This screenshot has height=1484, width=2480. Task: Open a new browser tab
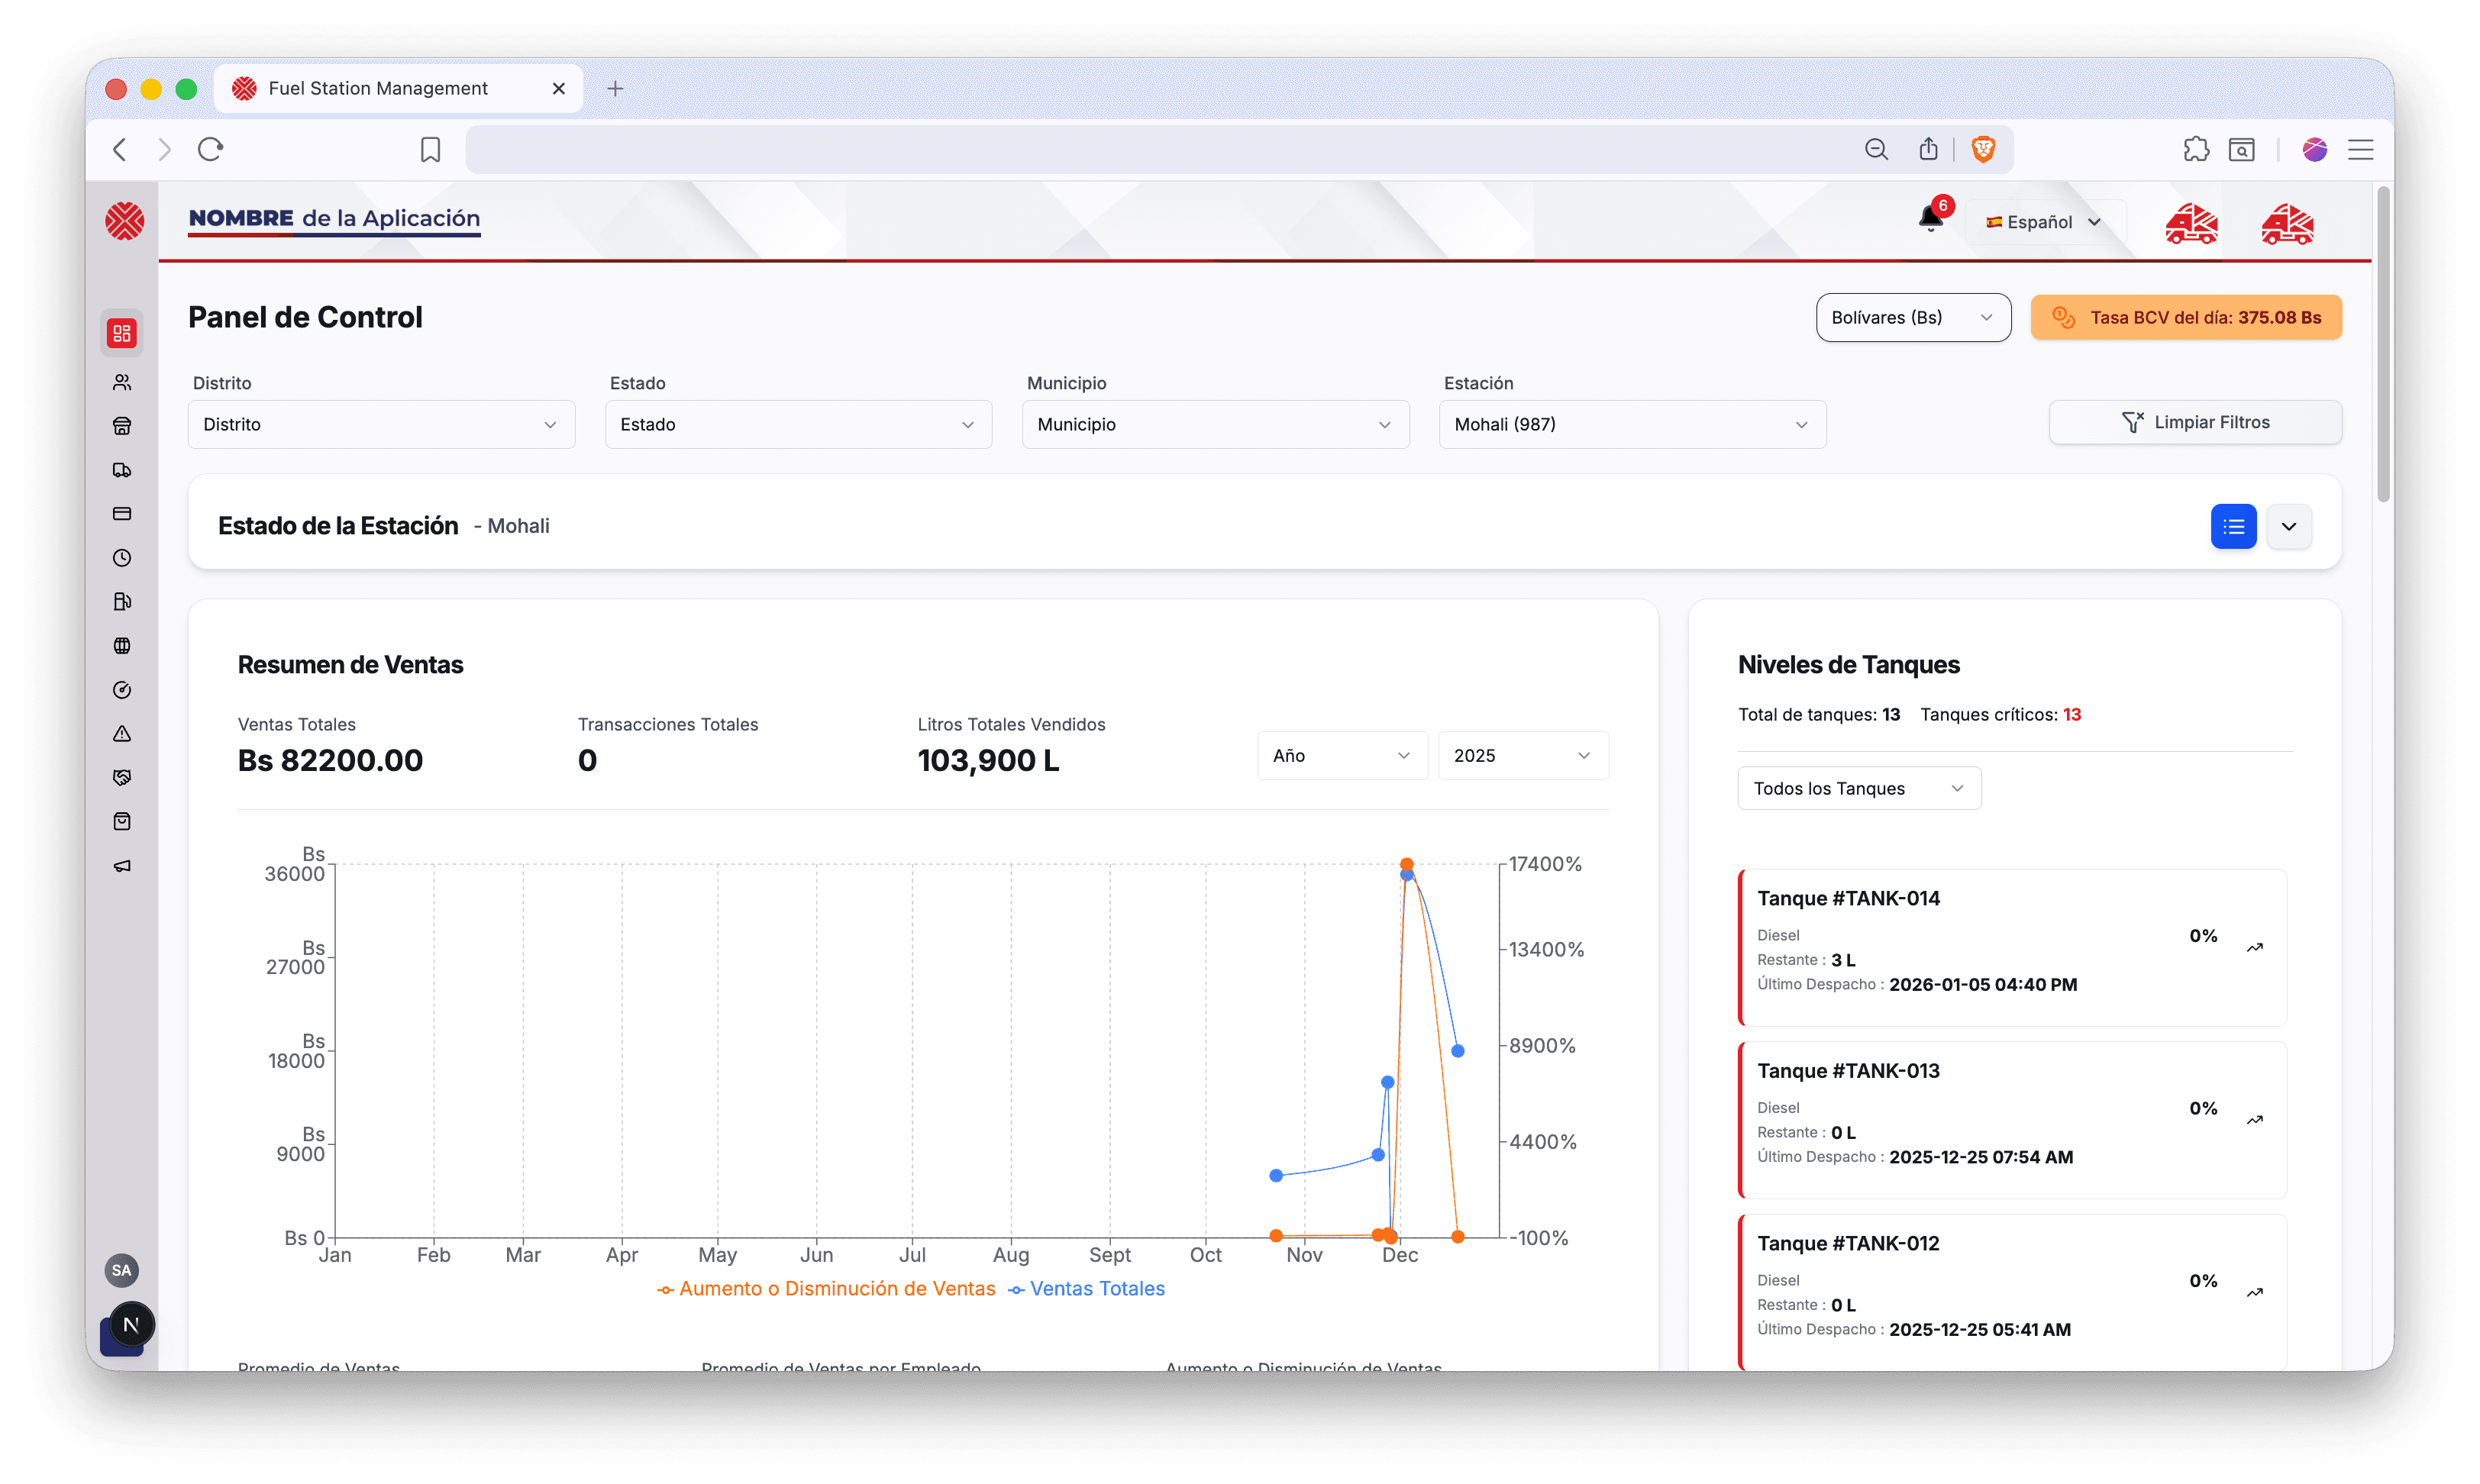pyautogui.click(x=615, y=88)
